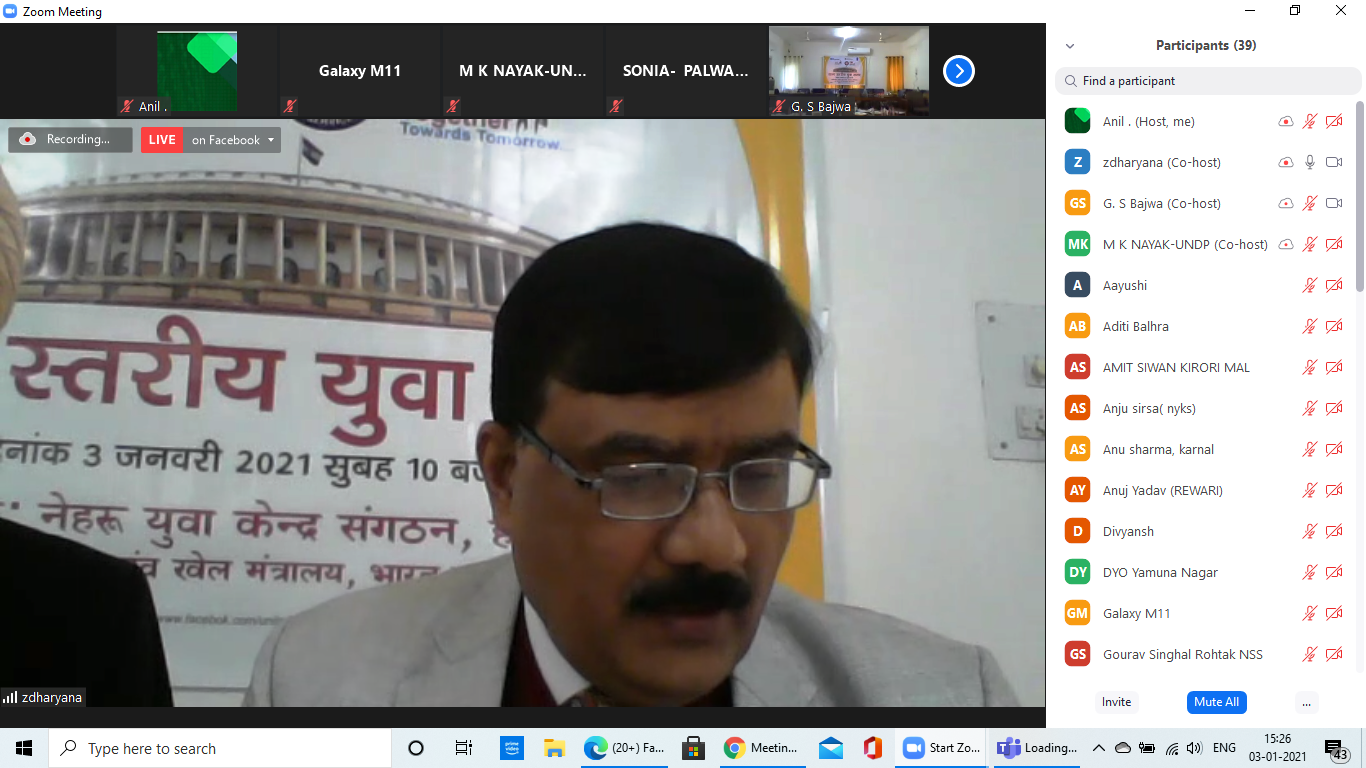Click the Mute All button

(x=1216, y=702)
